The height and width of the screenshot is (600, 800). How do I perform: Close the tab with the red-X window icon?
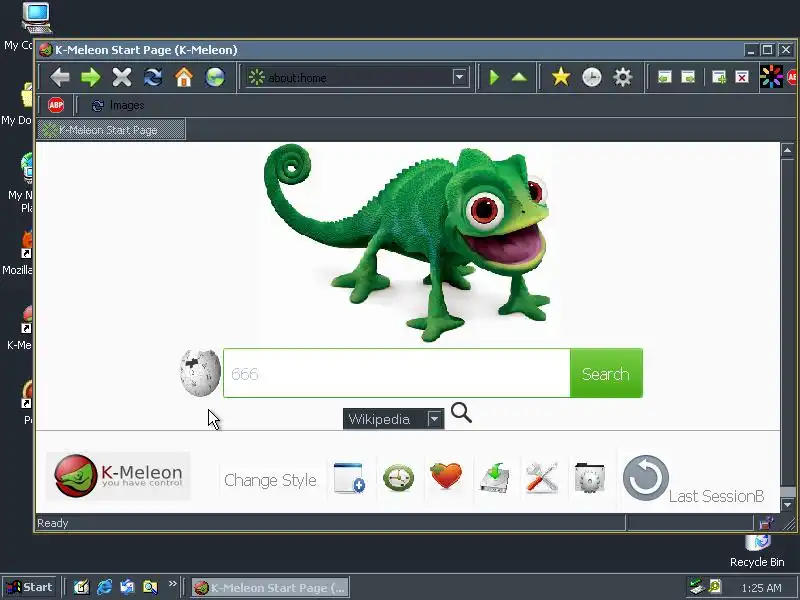pyautogui.click(x=742, y=78)
